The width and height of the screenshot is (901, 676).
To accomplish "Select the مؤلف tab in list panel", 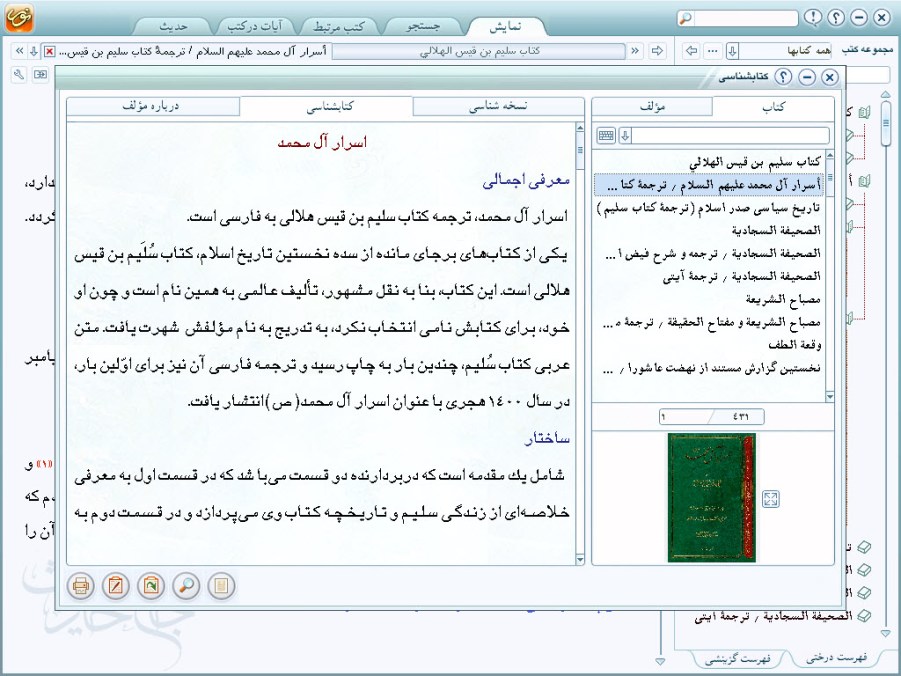I will pos(652,106).
